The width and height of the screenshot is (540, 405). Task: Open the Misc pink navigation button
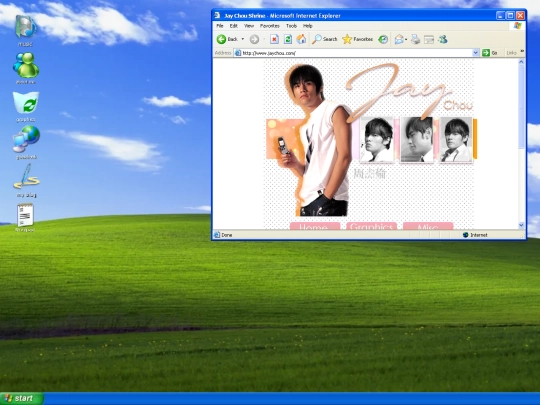point(428,226)
